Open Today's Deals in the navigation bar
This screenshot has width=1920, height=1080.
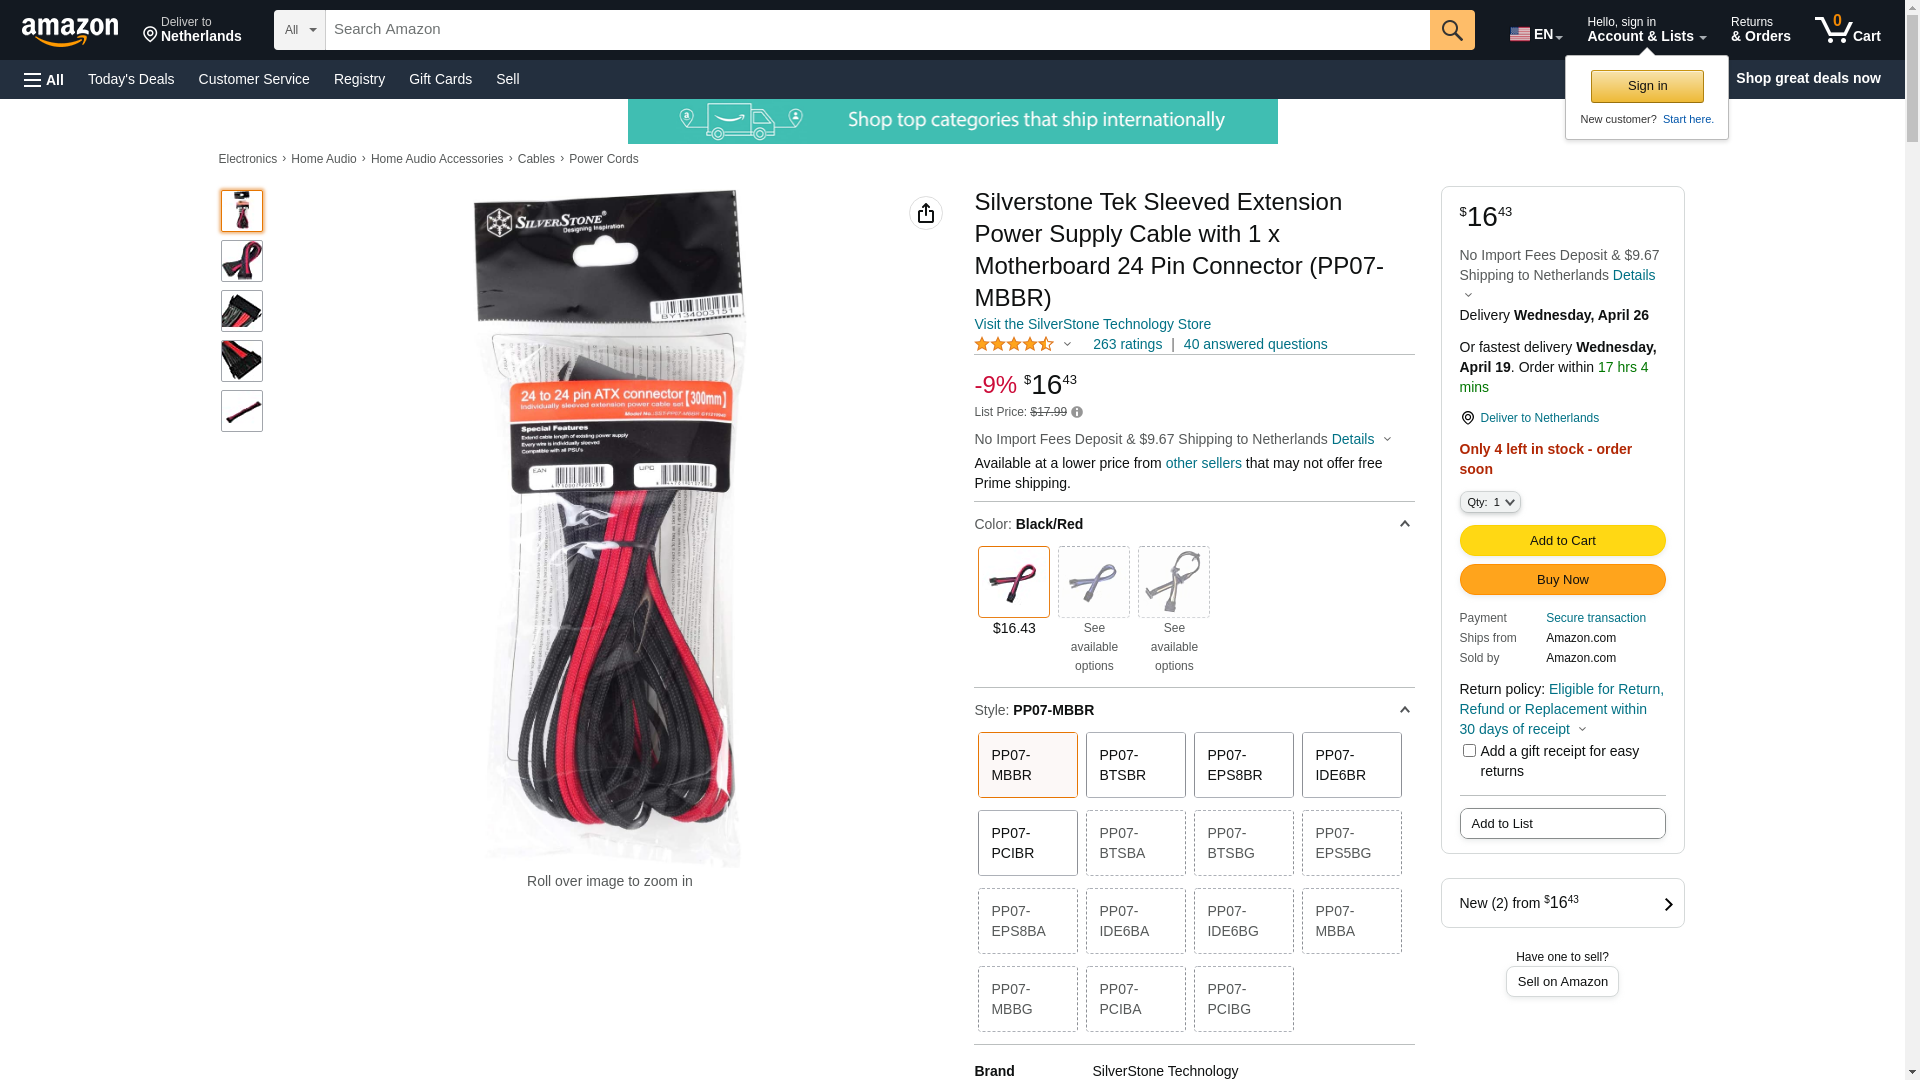point(131,79)
